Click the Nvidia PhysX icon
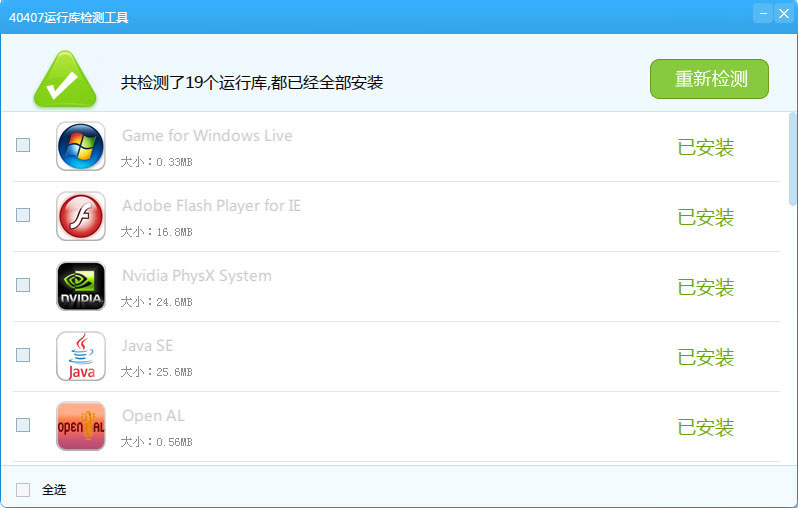This screenshot has height=508, width=798. pos(81,286)
